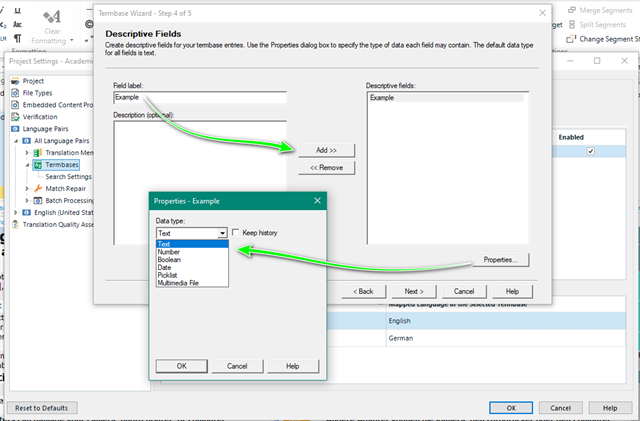Viewport: 640px width, 421px height.
Task: Open field Properties... button
Action: [x=499, y=259]
